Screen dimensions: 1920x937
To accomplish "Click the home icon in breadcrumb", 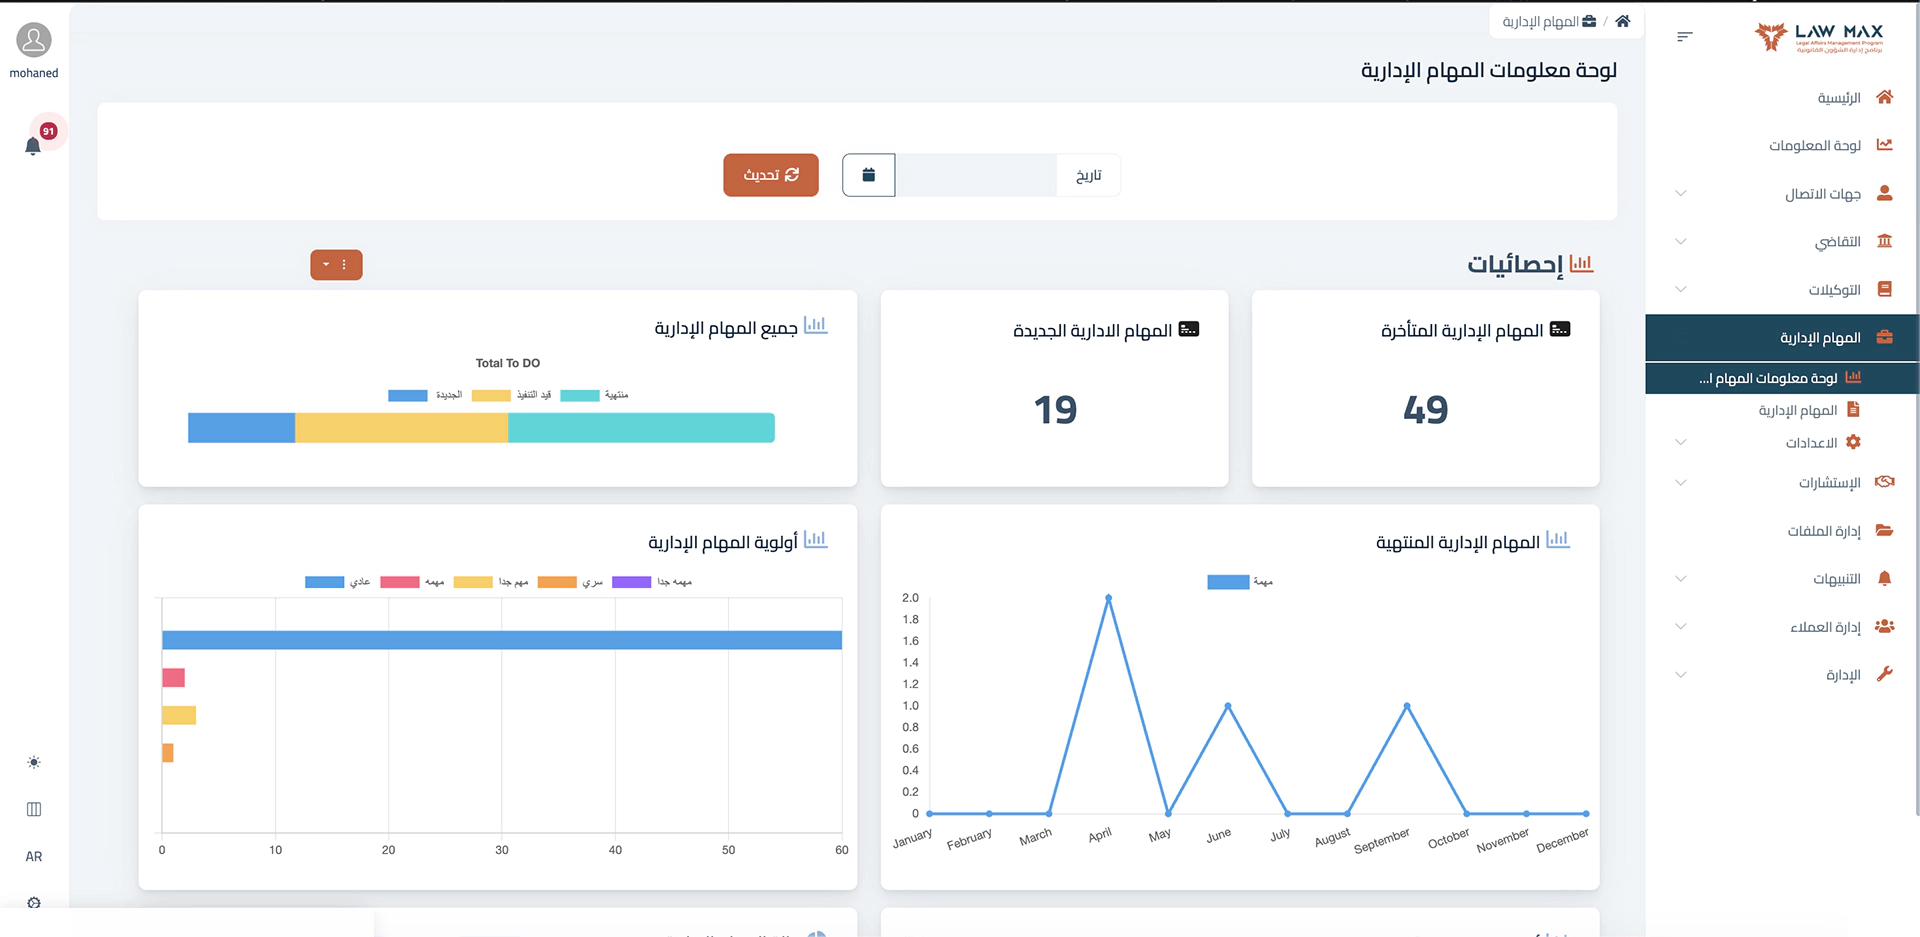I will [1623, 21].
